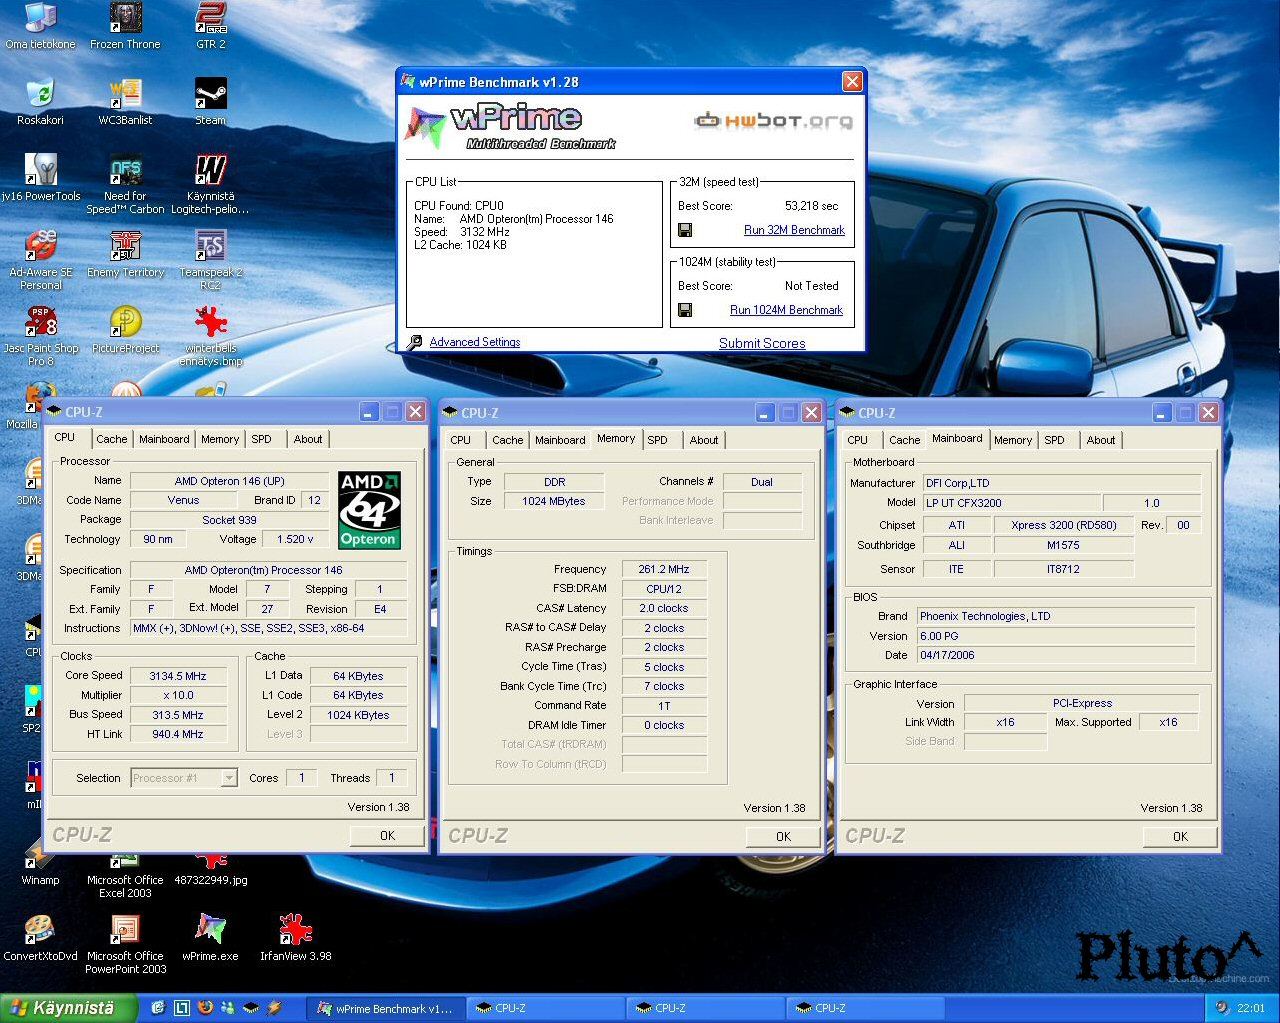The image size is (1280, 1023).
Task: Open Frozen Throne desktop shortcut
Action: tap(125, 26)
